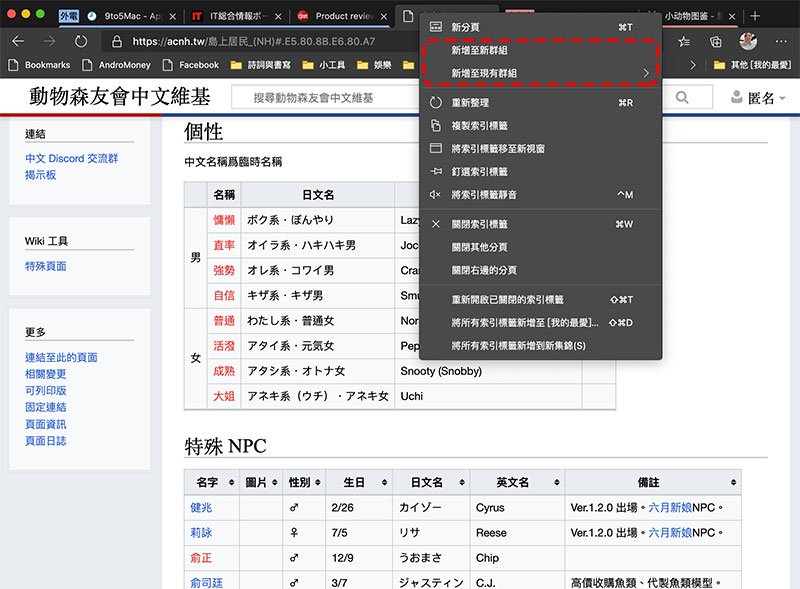Image resolution: width=800 pixels, height=589 pixels.
Task: Click the favorites star icon
Action: (x=684, y=41)
